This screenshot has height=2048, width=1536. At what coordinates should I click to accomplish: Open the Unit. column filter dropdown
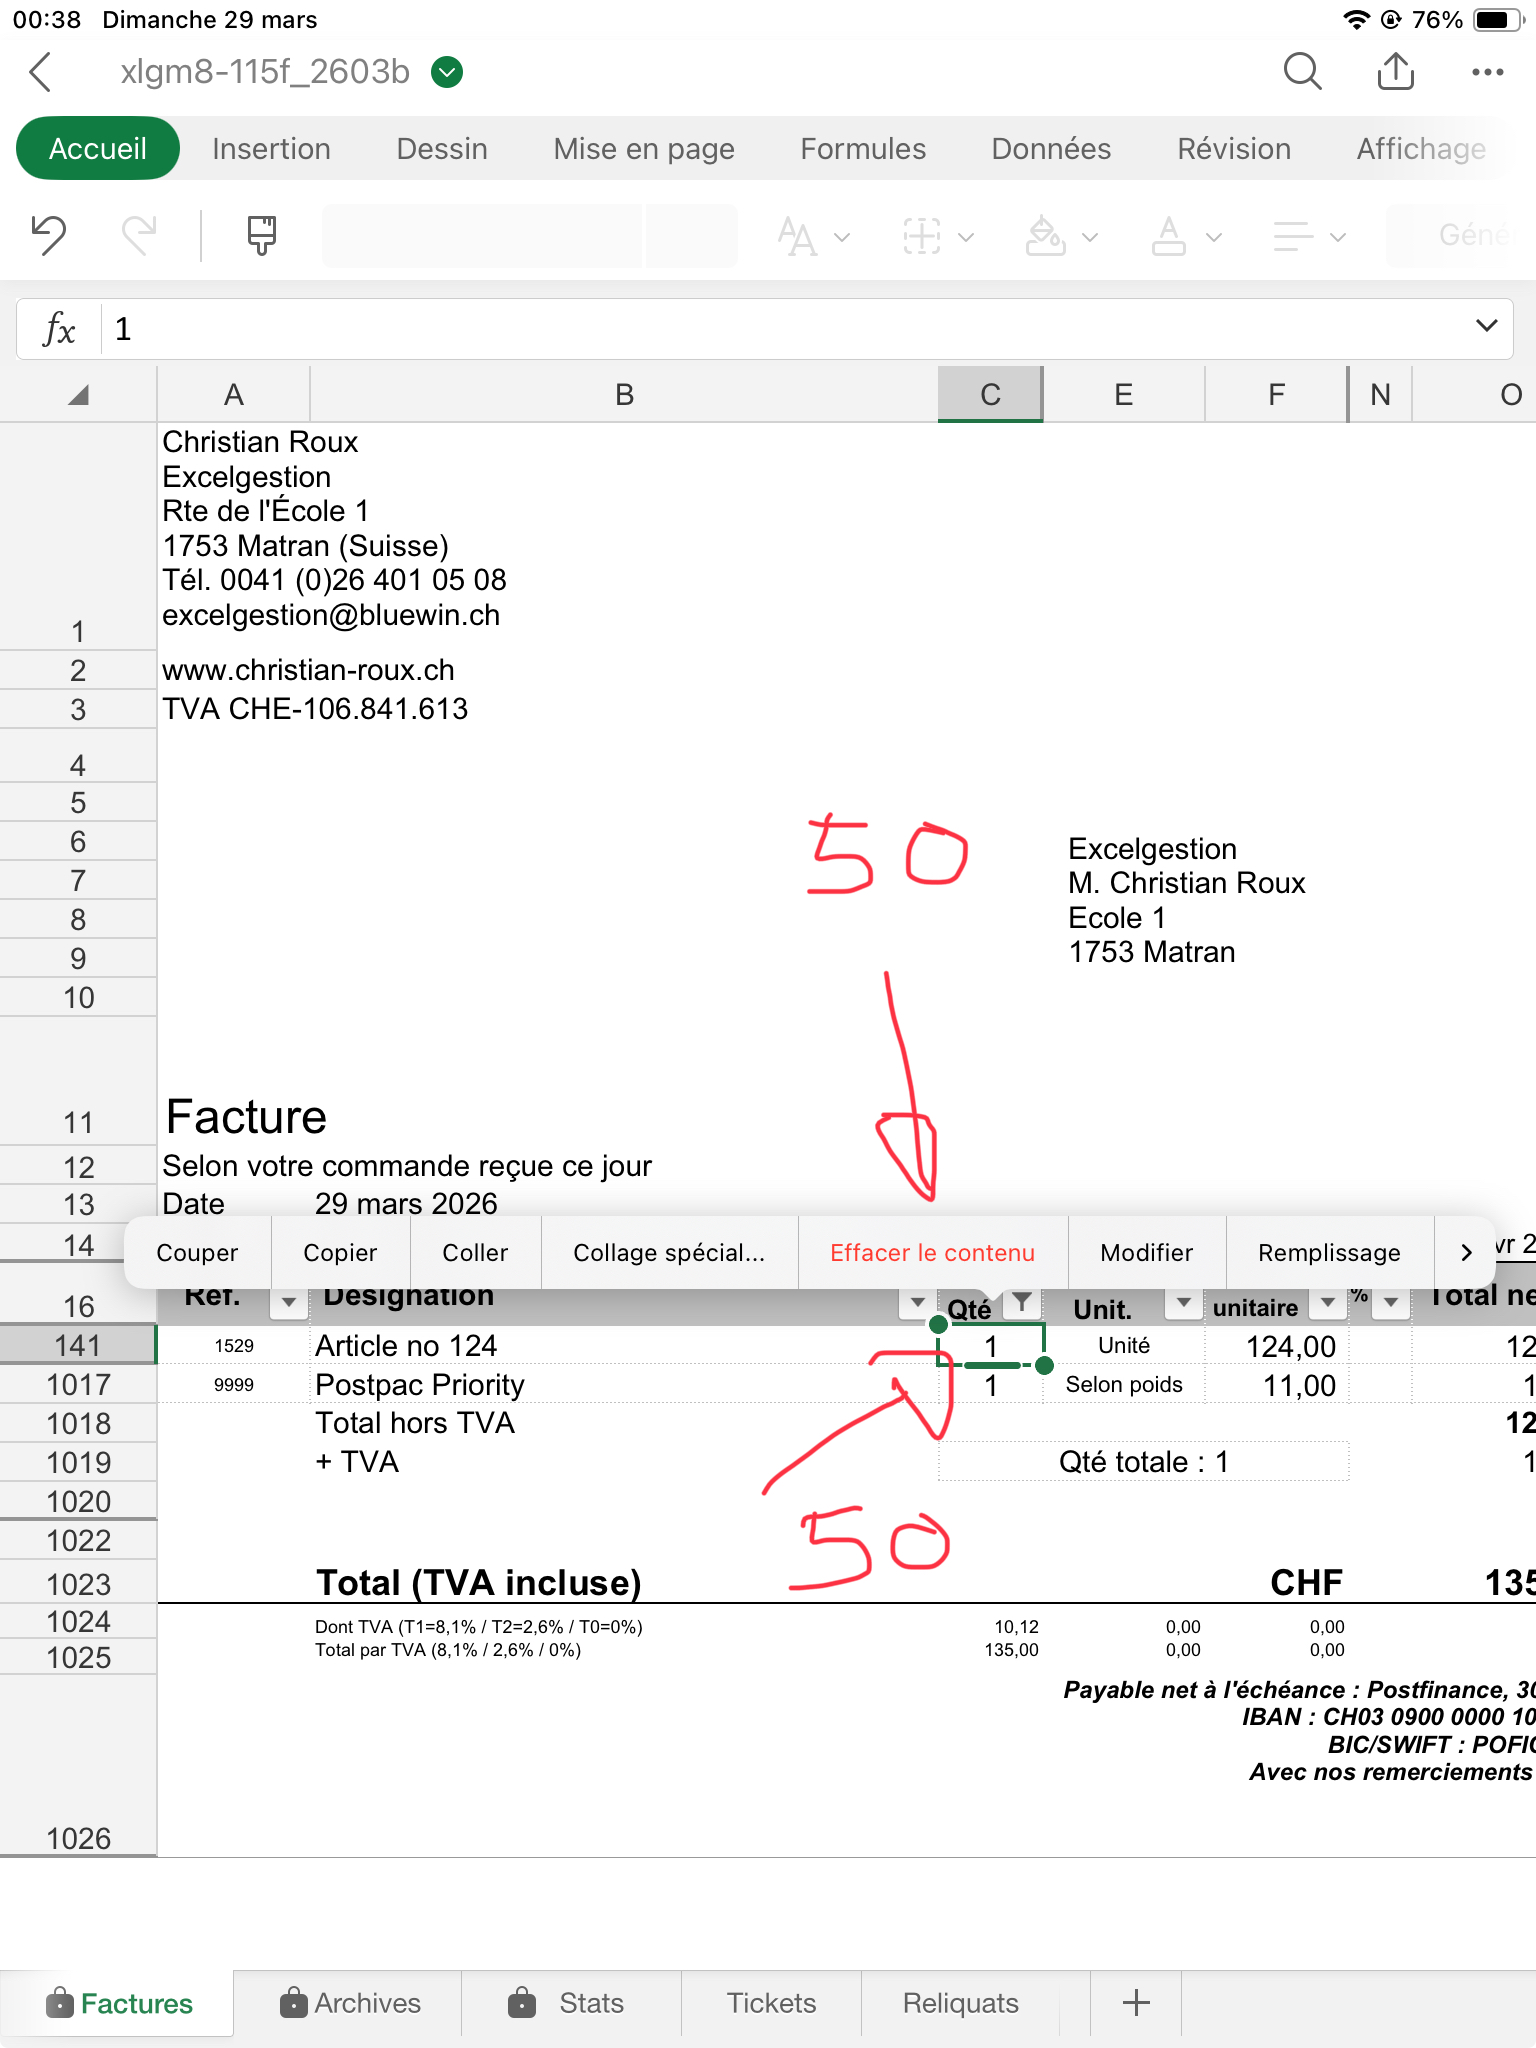pos(1184,1301)
